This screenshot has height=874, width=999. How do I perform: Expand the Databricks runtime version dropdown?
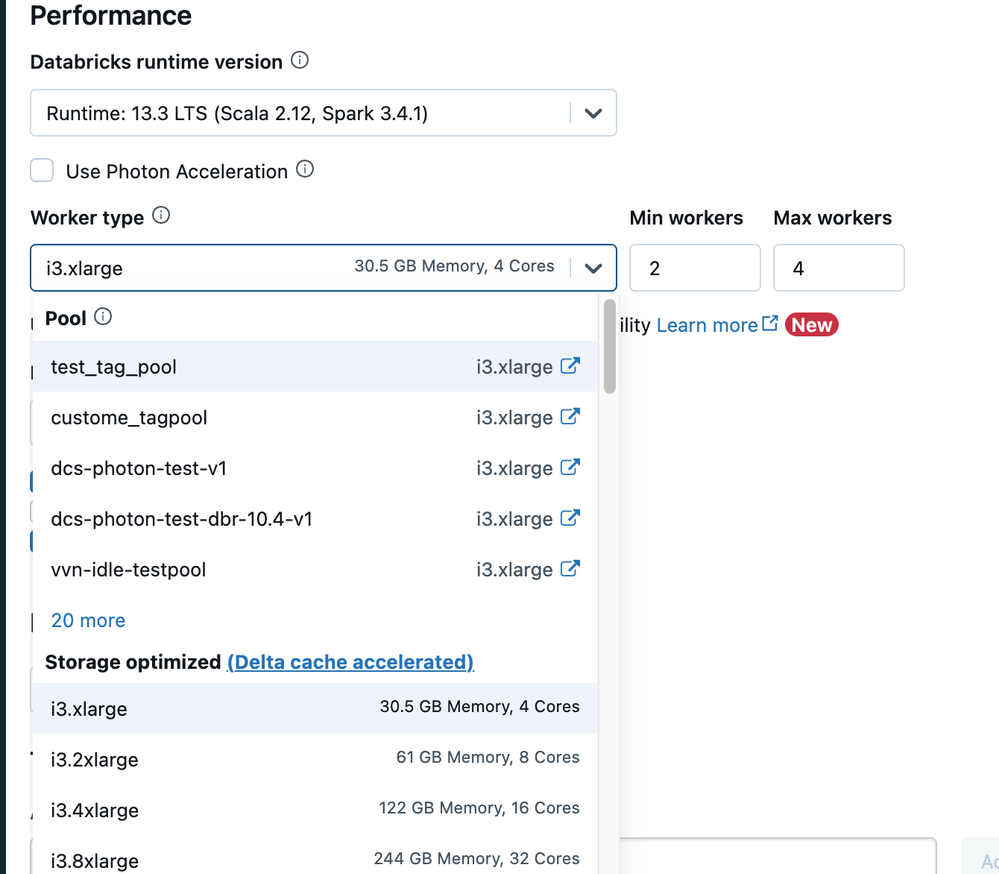point(593,114)
